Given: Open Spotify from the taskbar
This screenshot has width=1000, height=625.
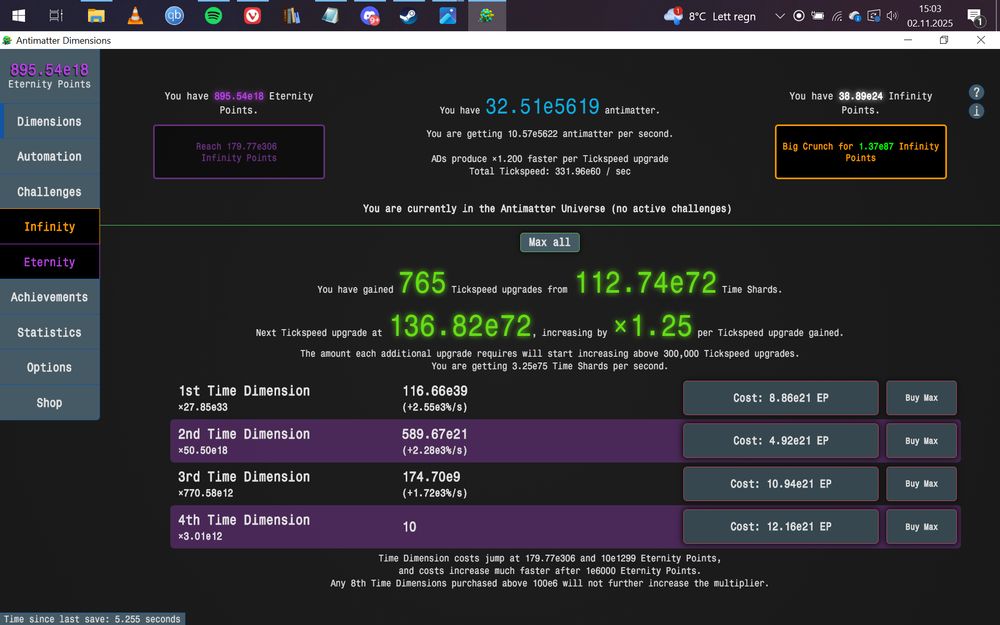Looking at the screenshot, I should (213, 15).
